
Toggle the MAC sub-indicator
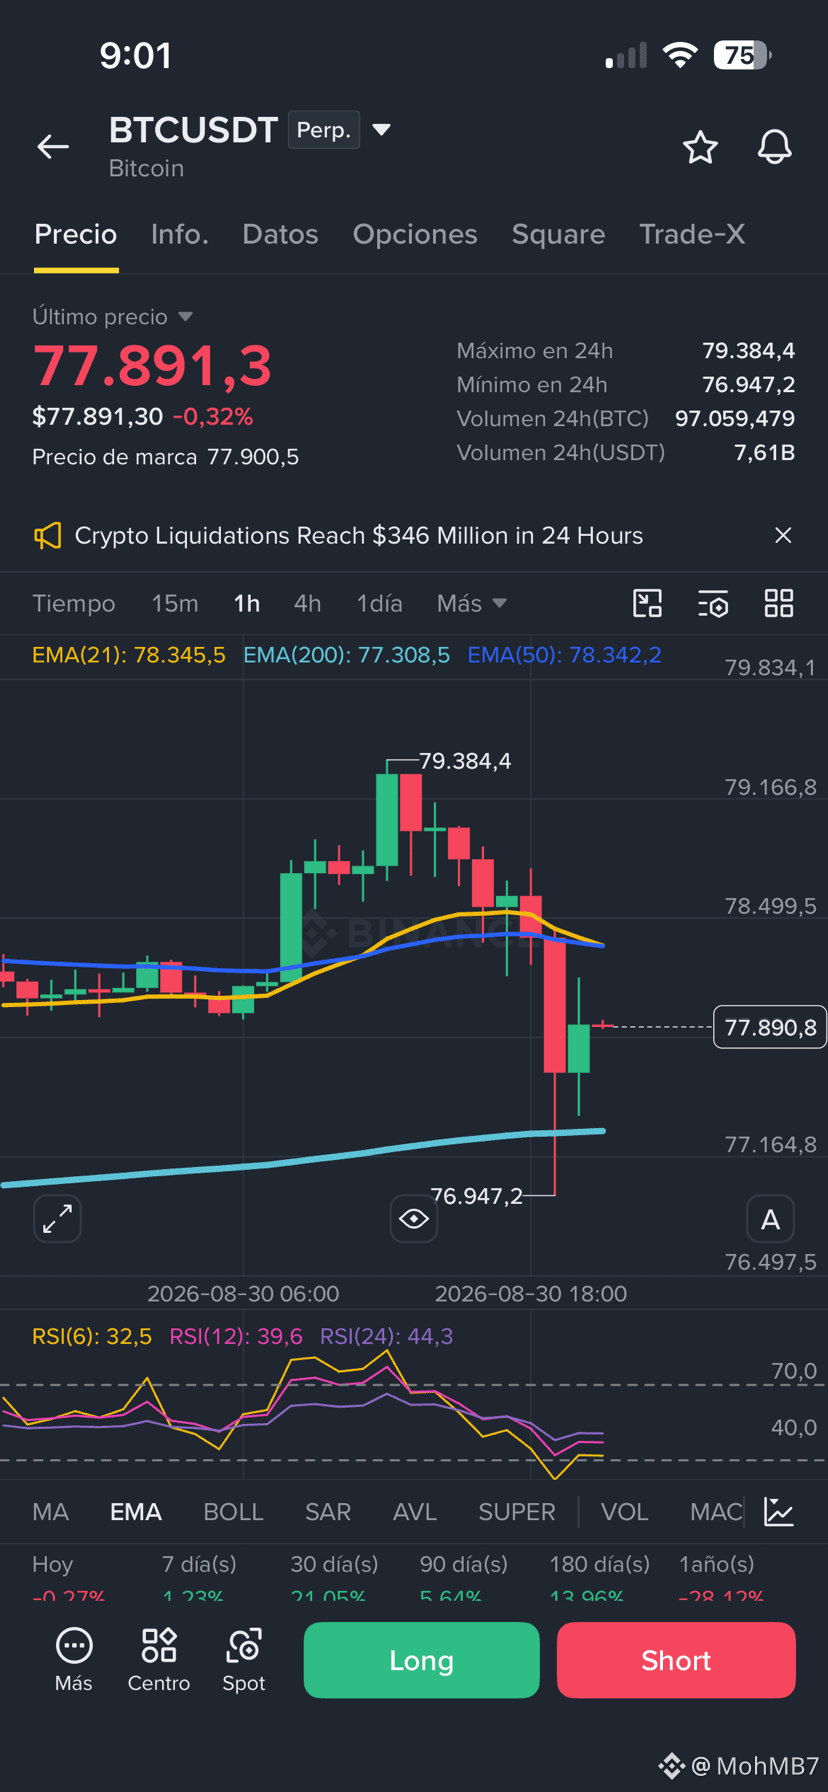click(716, 1512)
